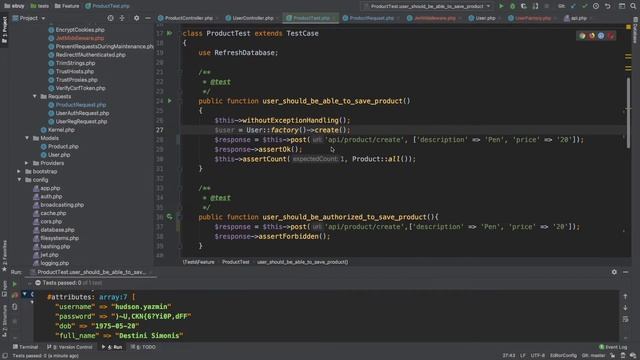The image size is (640, 360).
Task: Toggle the Favorites side tab
Action: click(x=4, y=256)
